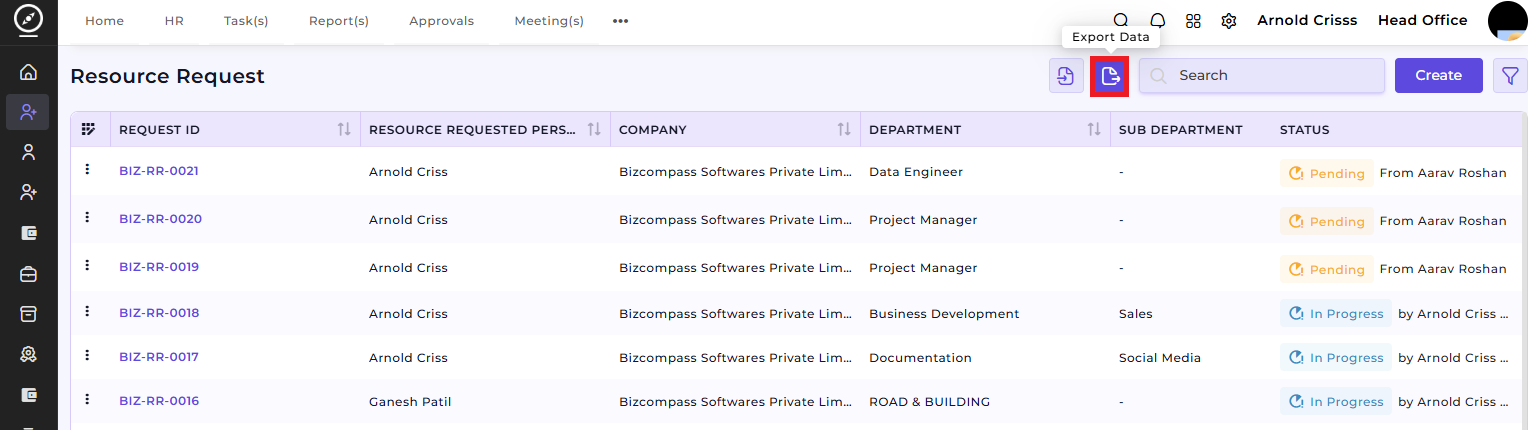Sort by Company column arrows

point(844,129)
